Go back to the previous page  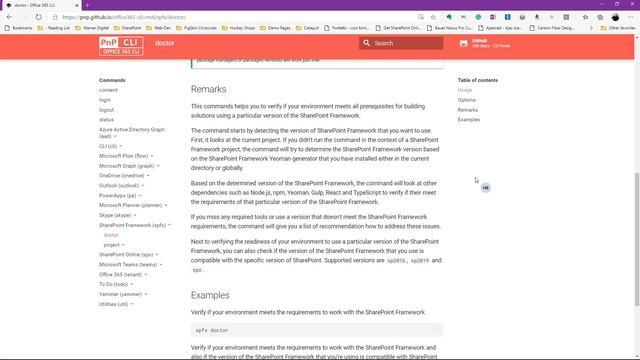point(9,17)
